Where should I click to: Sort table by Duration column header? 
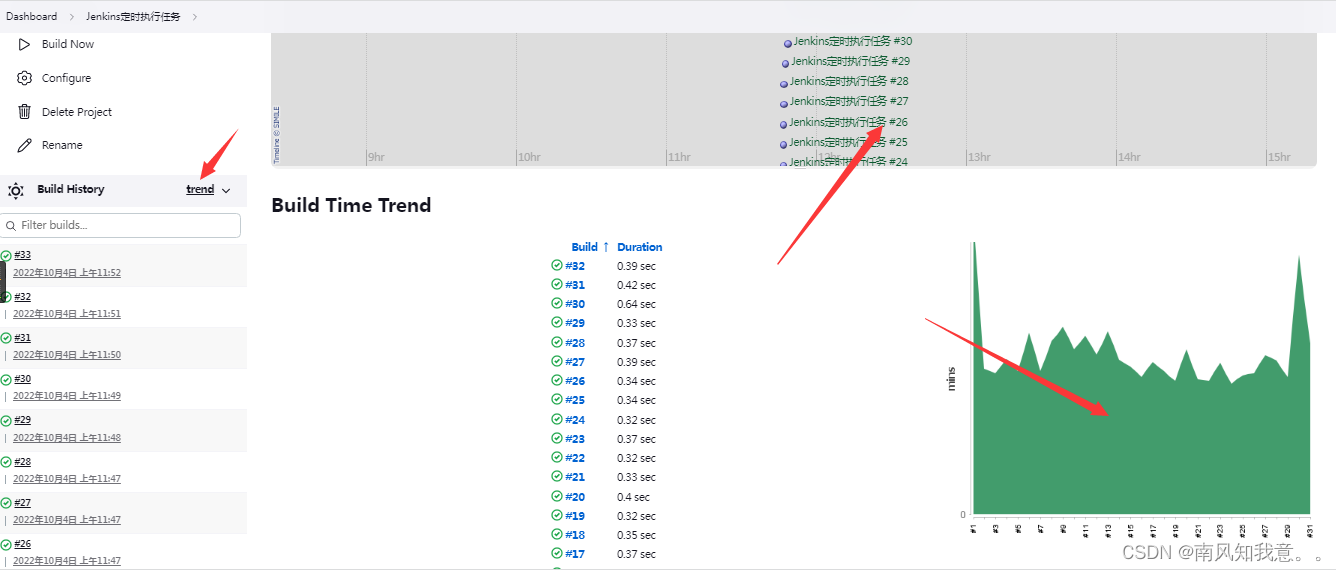tap(639, 247)
